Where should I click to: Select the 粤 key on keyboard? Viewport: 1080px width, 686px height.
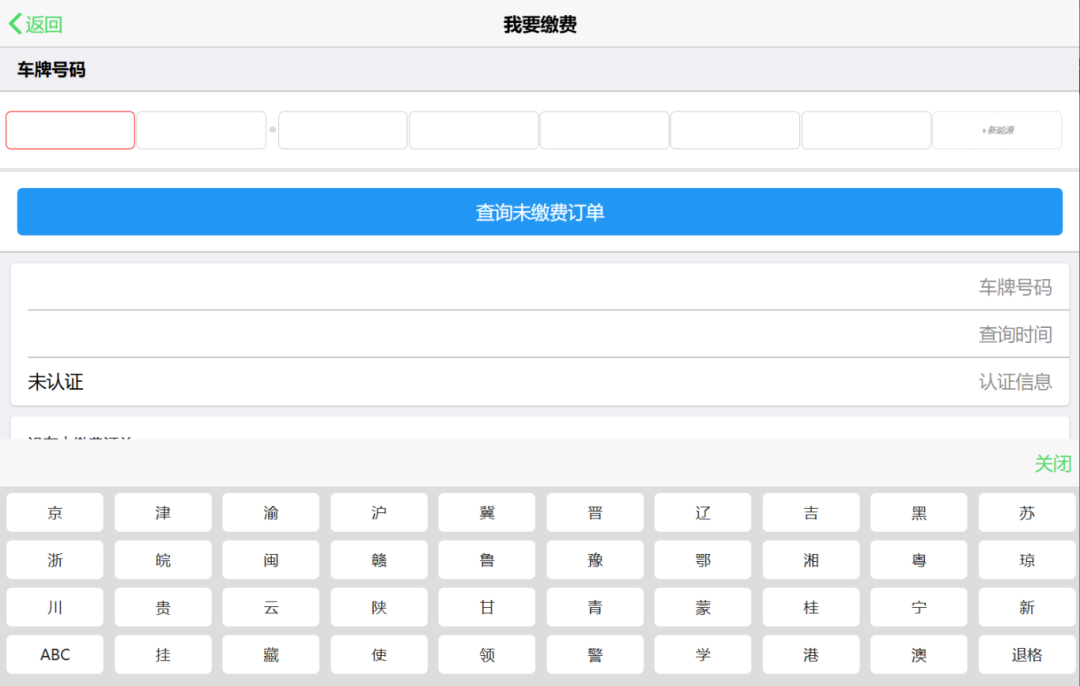pyautogui.click(x=919, y=560)
